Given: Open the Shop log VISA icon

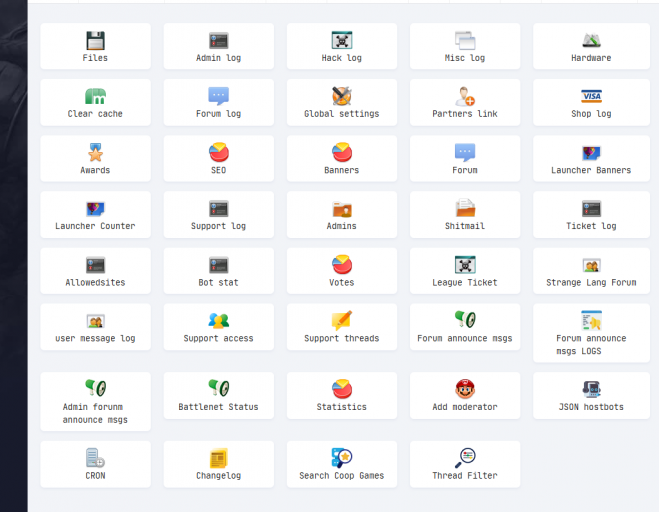Looking at the screenshot, I should [591, 96].
